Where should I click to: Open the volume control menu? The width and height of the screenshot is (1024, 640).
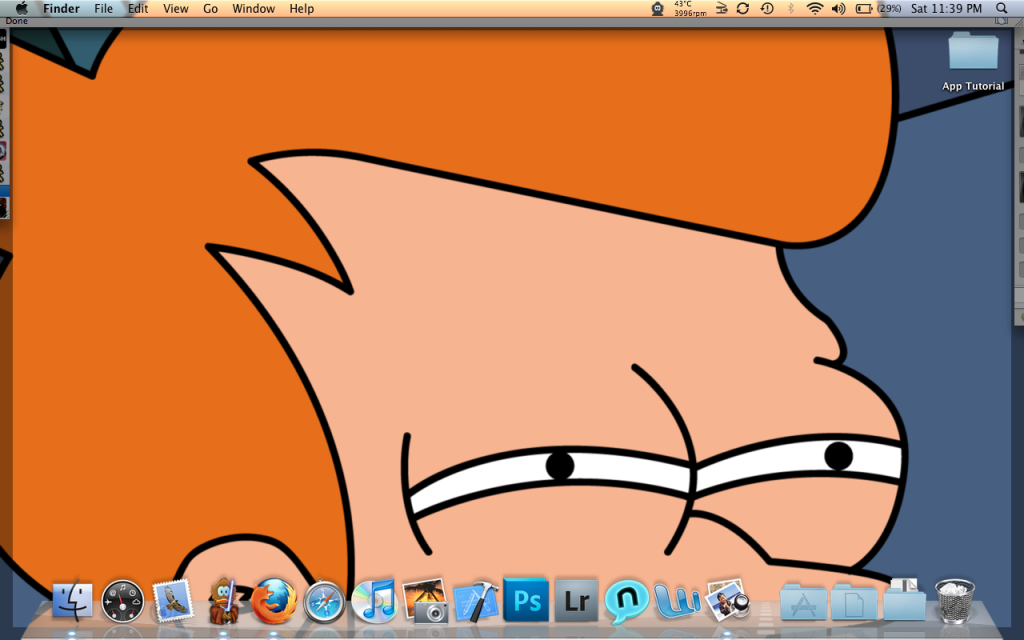coord(839,8)
